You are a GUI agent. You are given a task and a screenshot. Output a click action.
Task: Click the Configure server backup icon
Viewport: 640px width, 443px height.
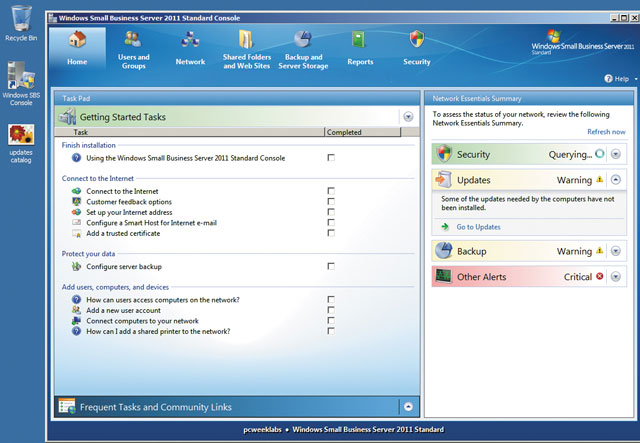tap(76, 266)
